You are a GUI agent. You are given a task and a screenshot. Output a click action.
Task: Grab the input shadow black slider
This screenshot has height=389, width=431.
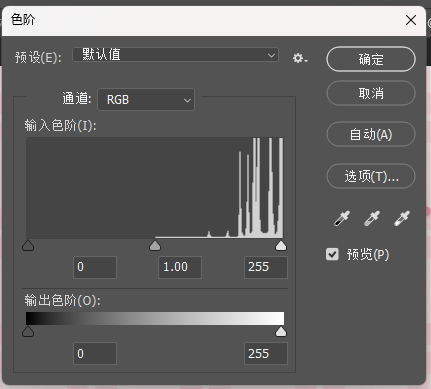(28, 246)
